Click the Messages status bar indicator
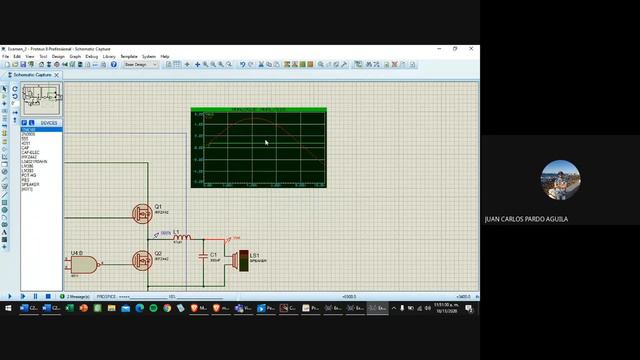 75,297
